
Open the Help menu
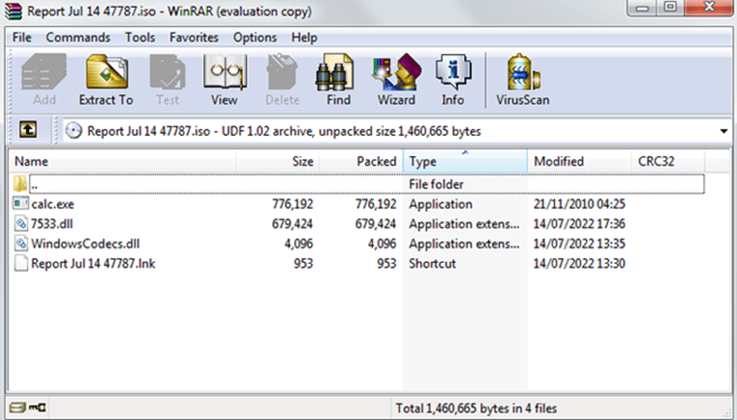tap(304, 37)
